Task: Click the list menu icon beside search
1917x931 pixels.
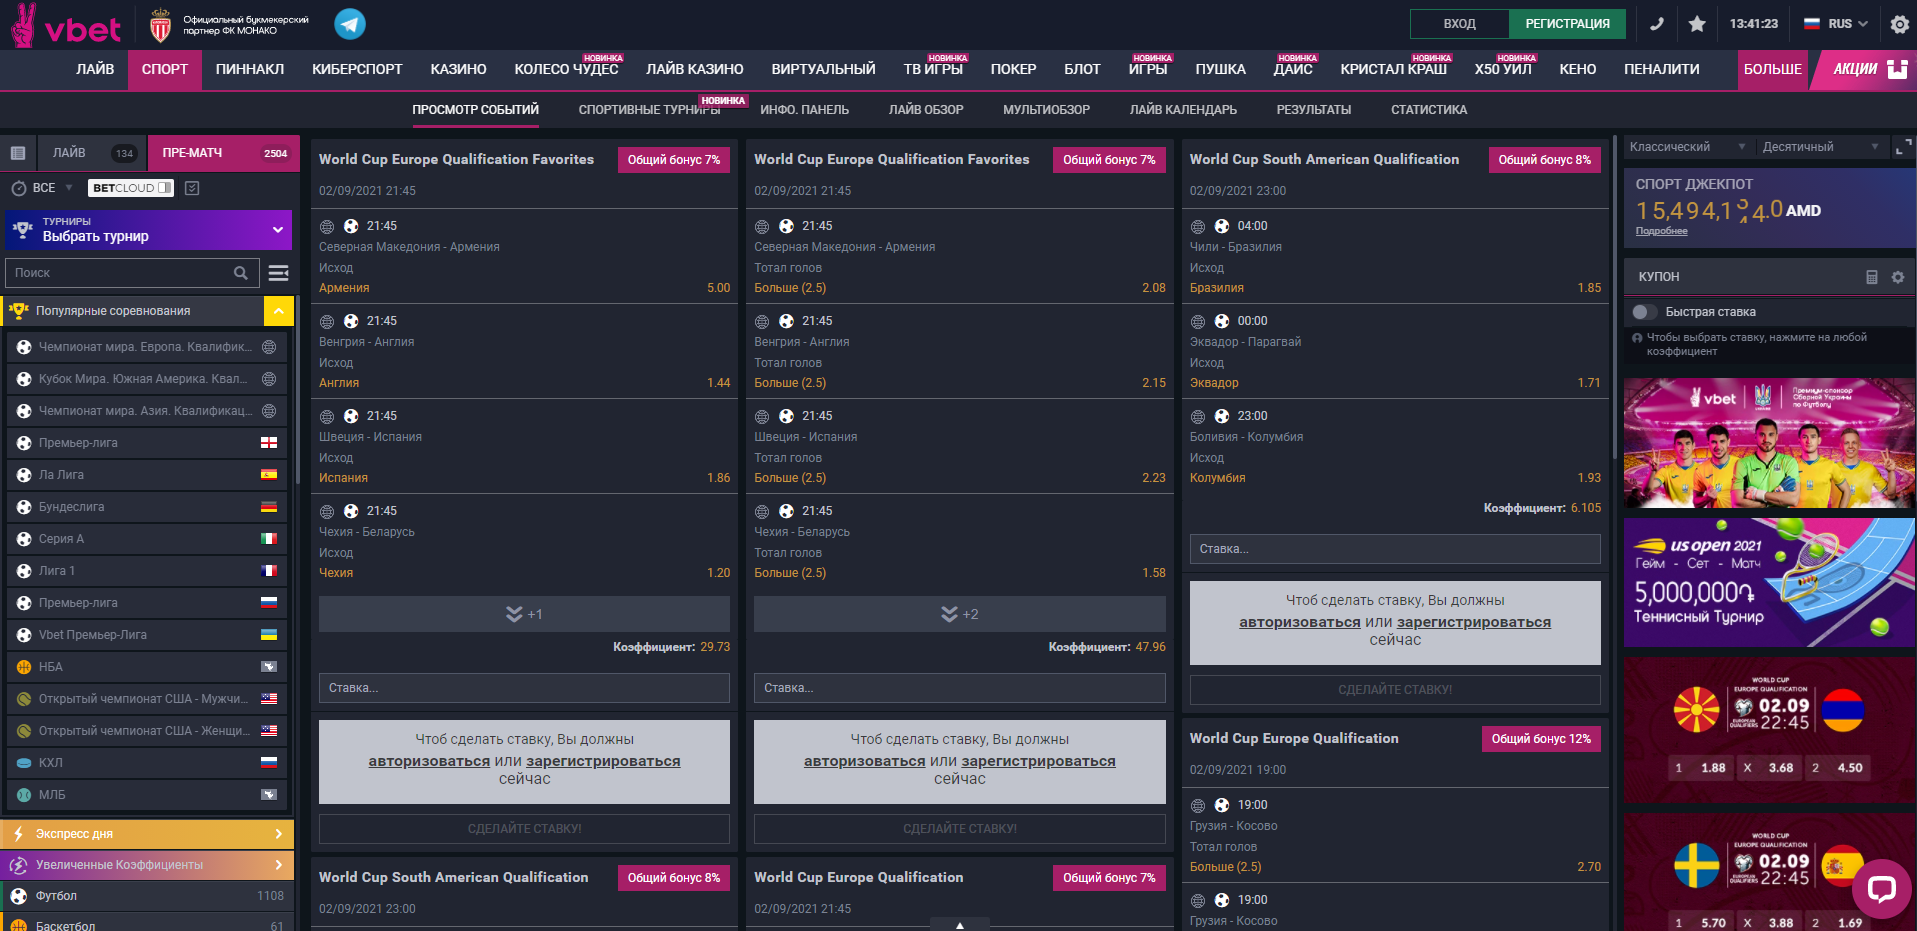Action: [279, 273]
